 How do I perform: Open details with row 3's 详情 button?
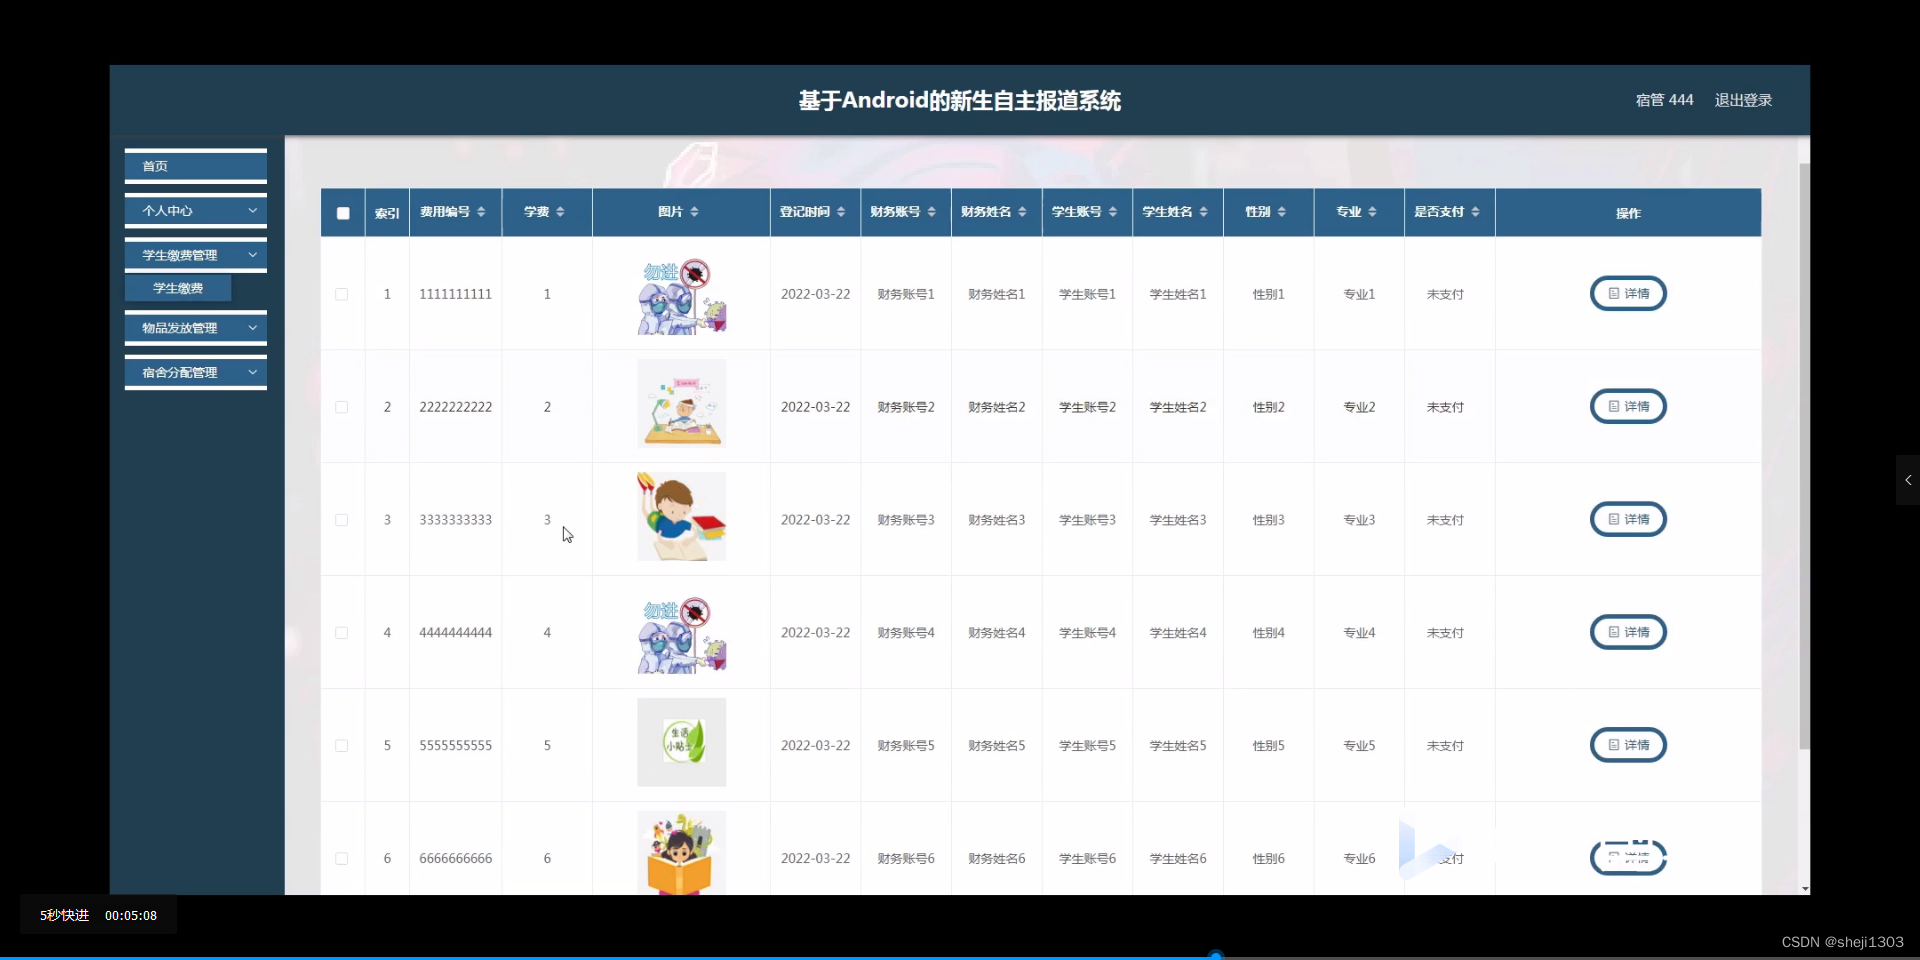[1628, 519]
